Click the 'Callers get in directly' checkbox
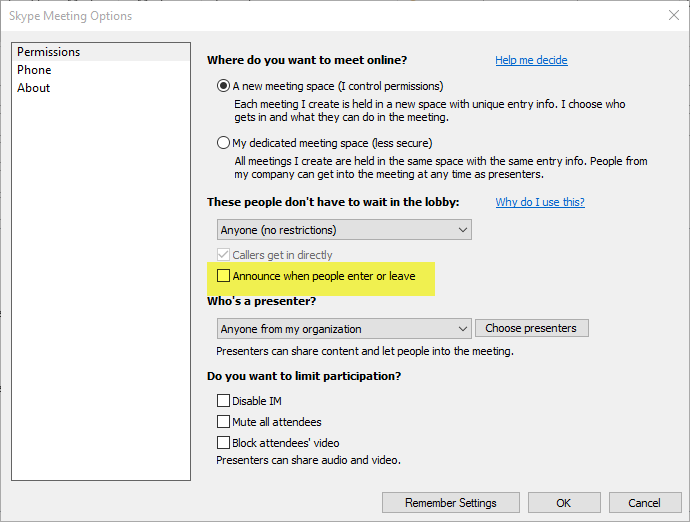 [x=224, y=255]
